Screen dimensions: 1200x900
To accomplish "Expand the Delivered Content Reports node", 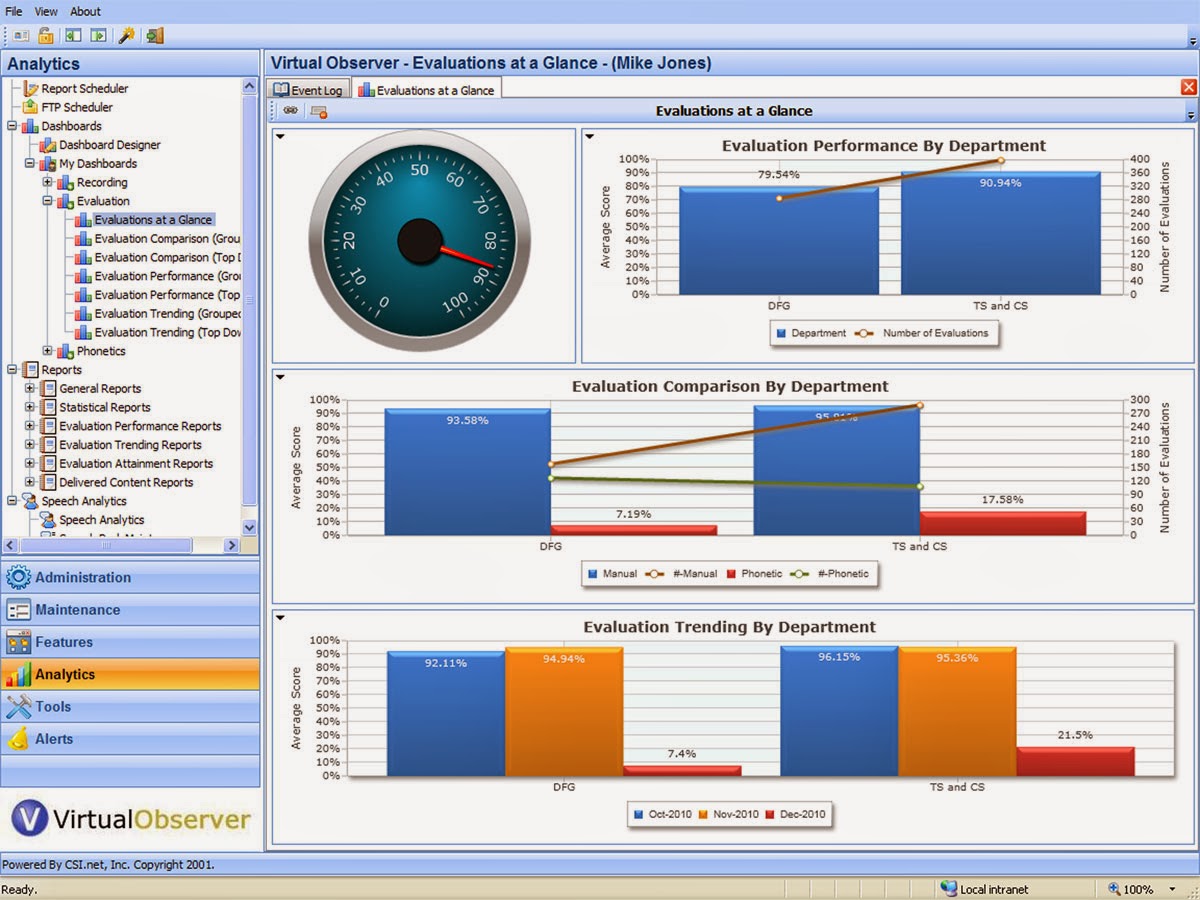I will tap(30, 482).
